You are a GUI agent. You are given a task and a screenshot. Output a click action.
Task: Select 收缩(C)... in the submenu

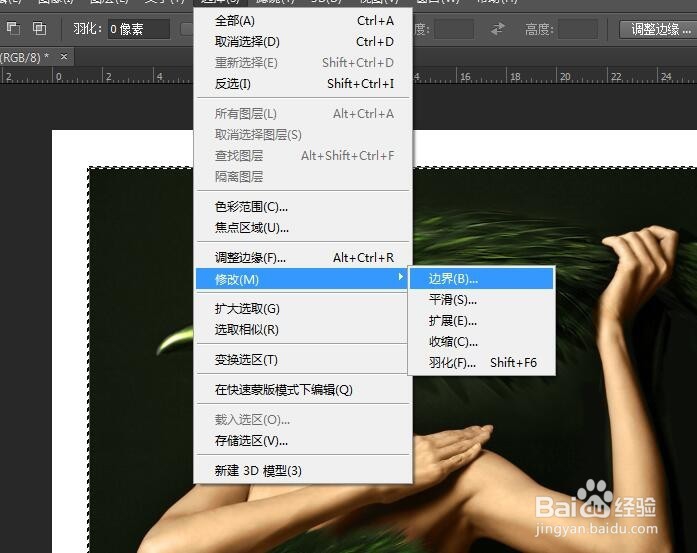coord(481,341)
